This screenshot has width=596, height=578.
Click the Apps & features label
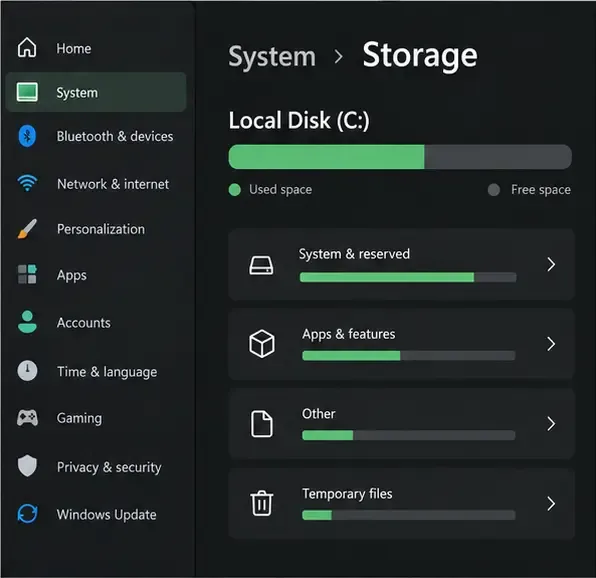(349, 334)
